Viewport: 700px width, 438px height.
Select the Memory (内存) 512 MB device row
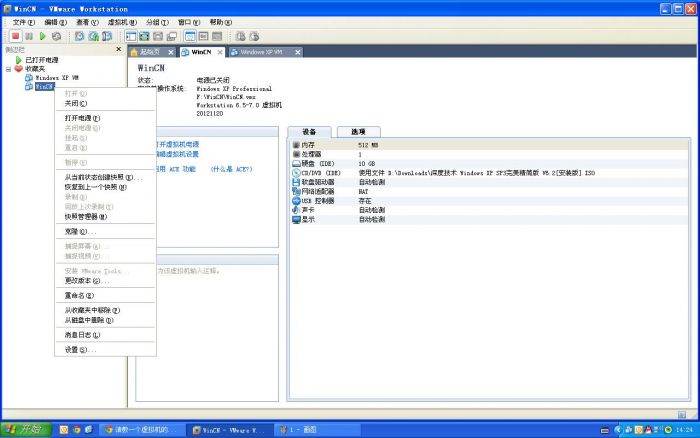coord(489,145)
